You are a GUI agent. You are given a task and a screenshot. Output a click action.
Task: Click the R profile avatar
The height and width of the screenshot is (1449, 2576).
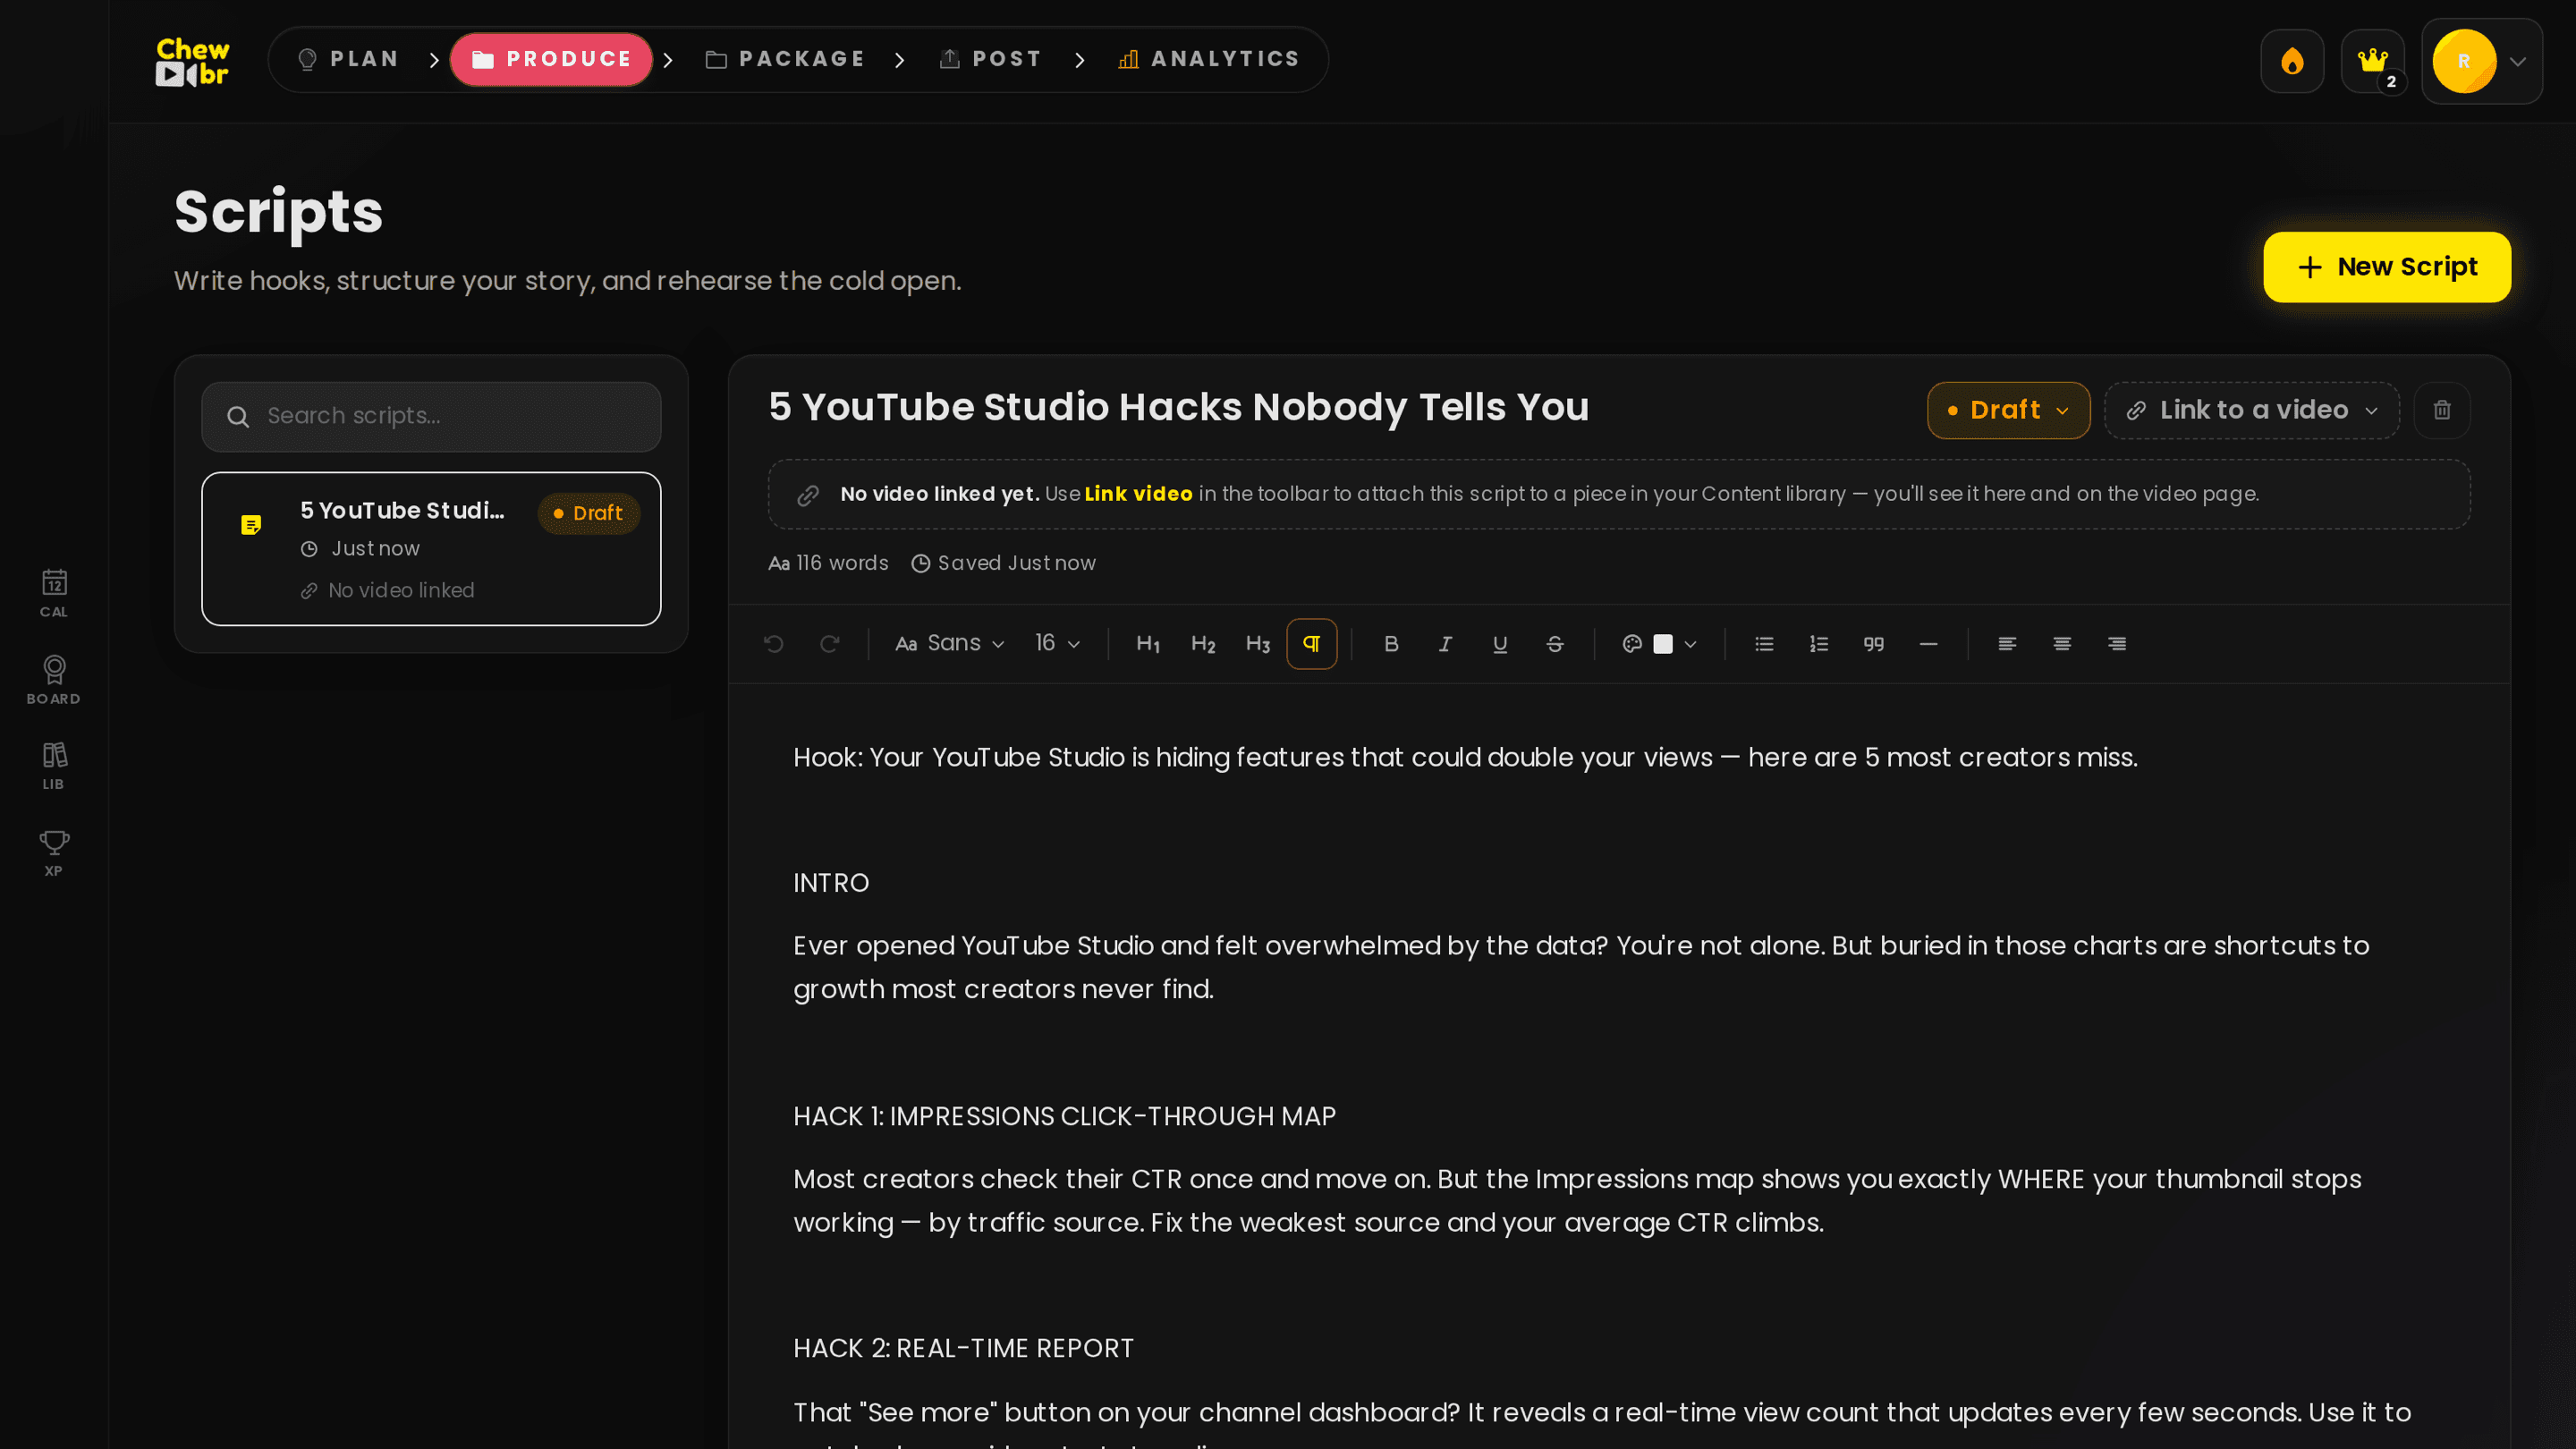pyautogui.click(x=2463, y=61)
